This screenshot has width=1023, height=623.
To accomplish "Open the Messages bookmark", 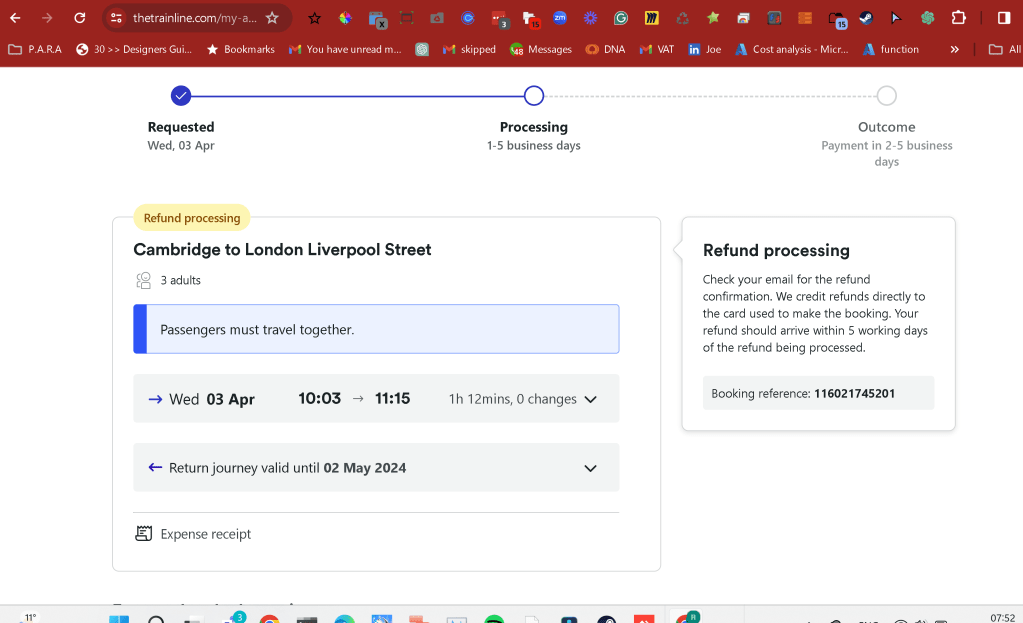I will (x=541, y=49).
